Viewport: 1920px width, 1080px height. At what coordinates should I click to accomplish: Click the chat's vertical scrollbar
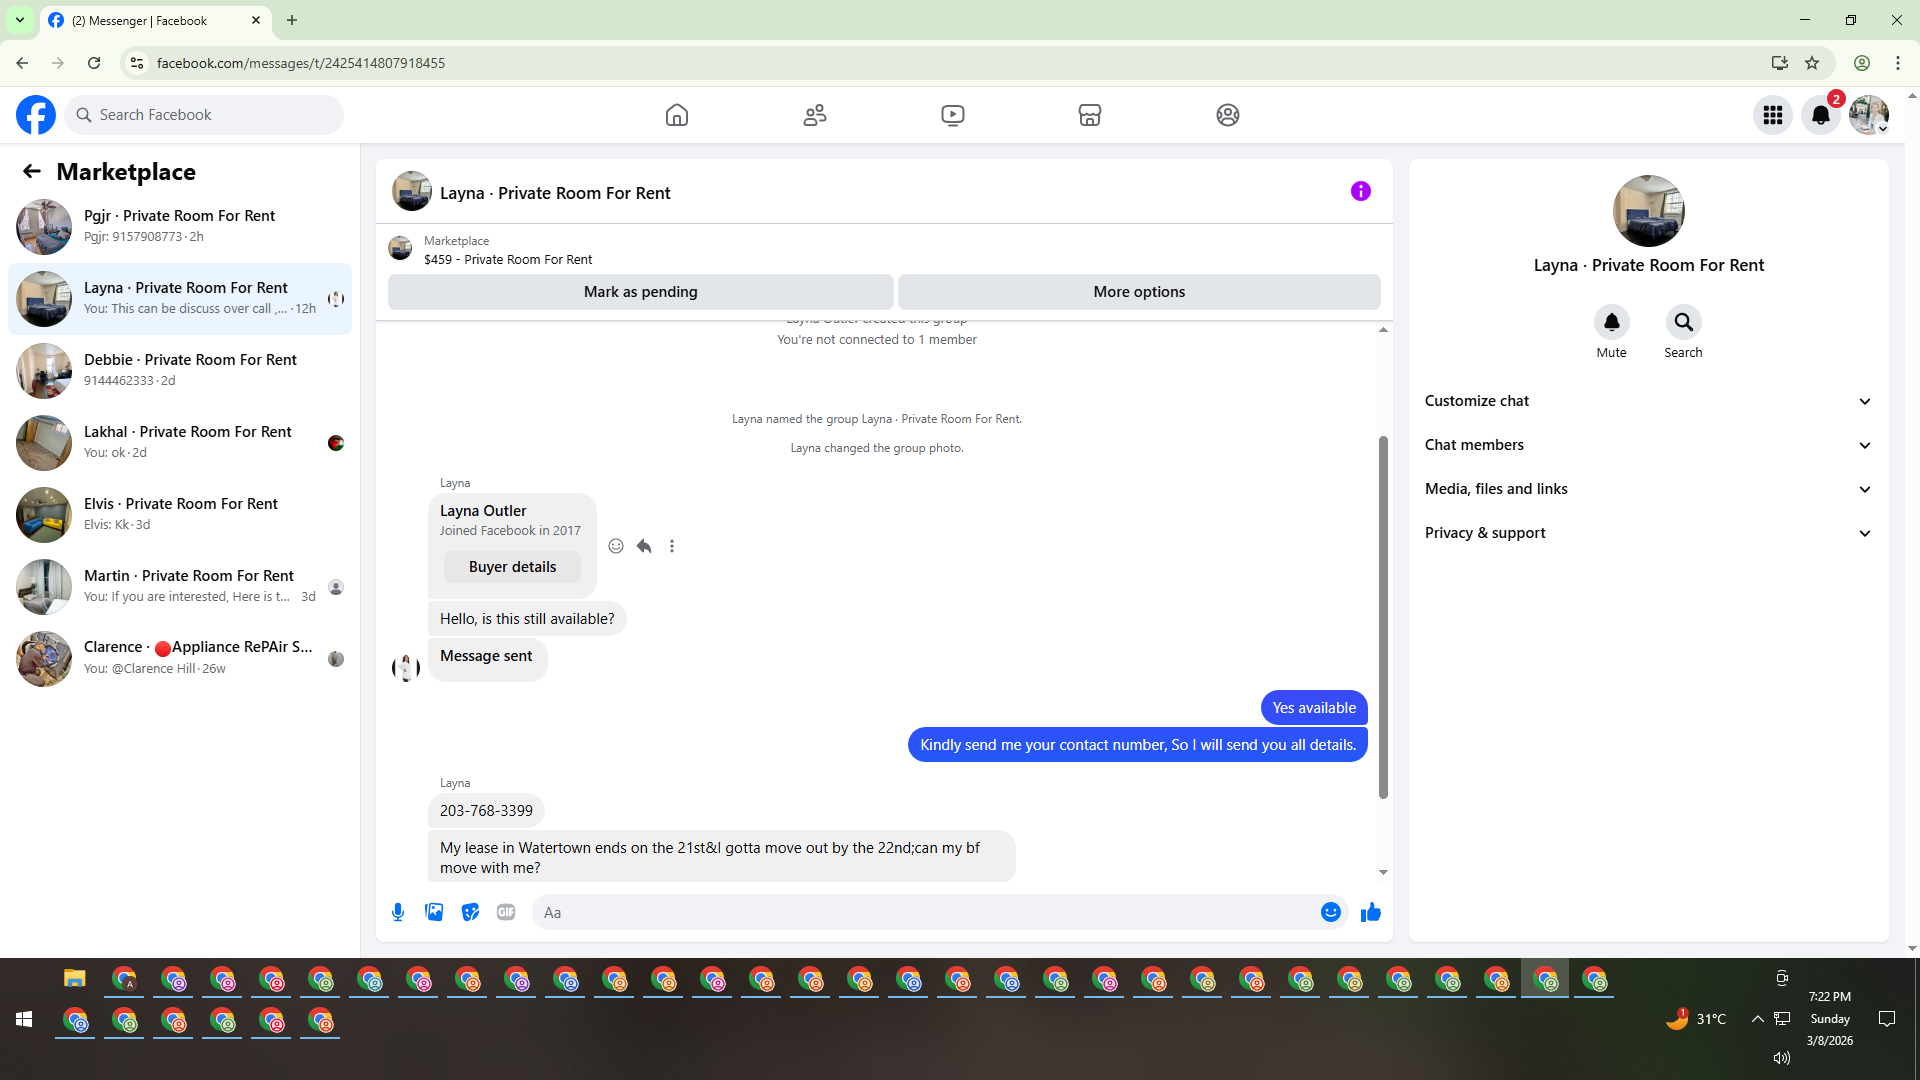coord(1383,616)
